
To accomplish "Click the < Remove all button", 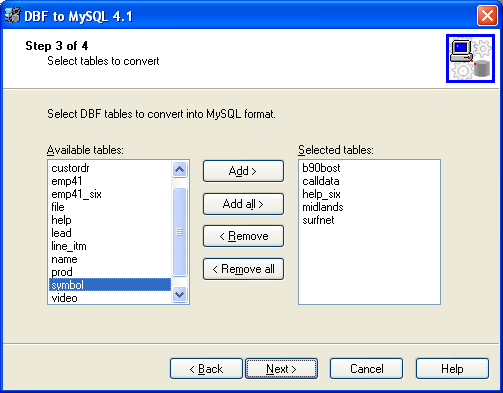I will click(243, 269).
